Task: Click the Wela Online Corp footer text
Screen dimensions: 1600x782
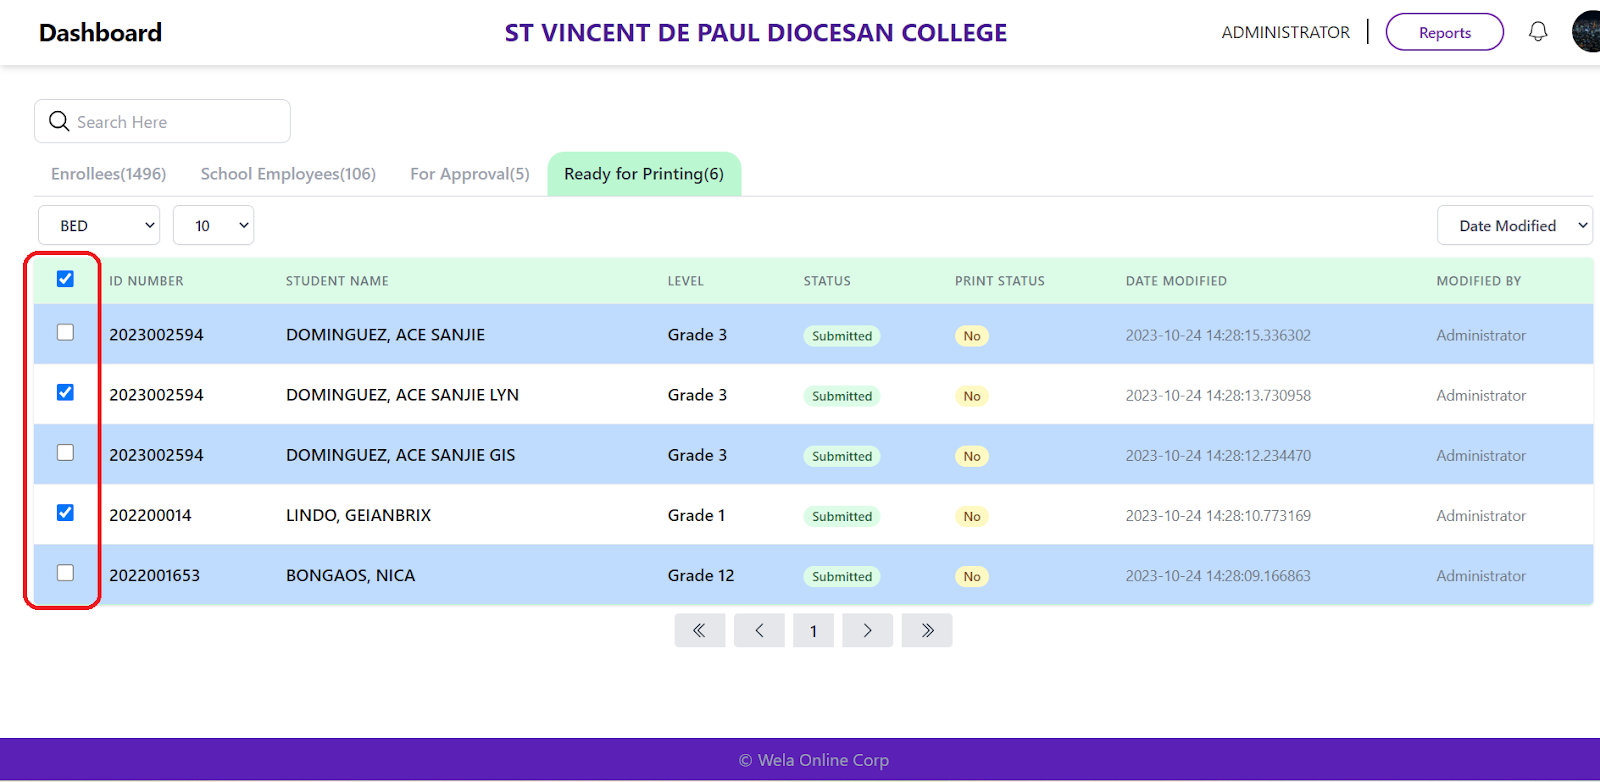Action: click(x=814, y=760)
